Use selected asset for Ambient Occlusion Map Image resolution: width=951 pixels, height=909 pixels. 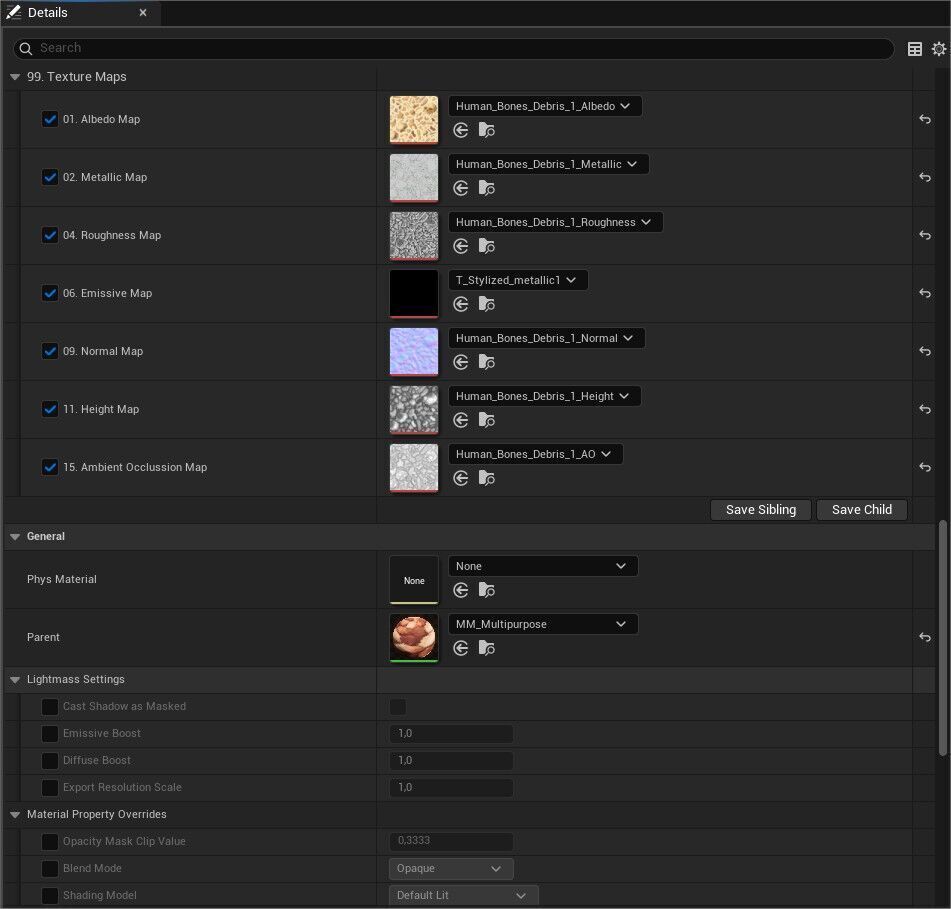click(461, 478)
